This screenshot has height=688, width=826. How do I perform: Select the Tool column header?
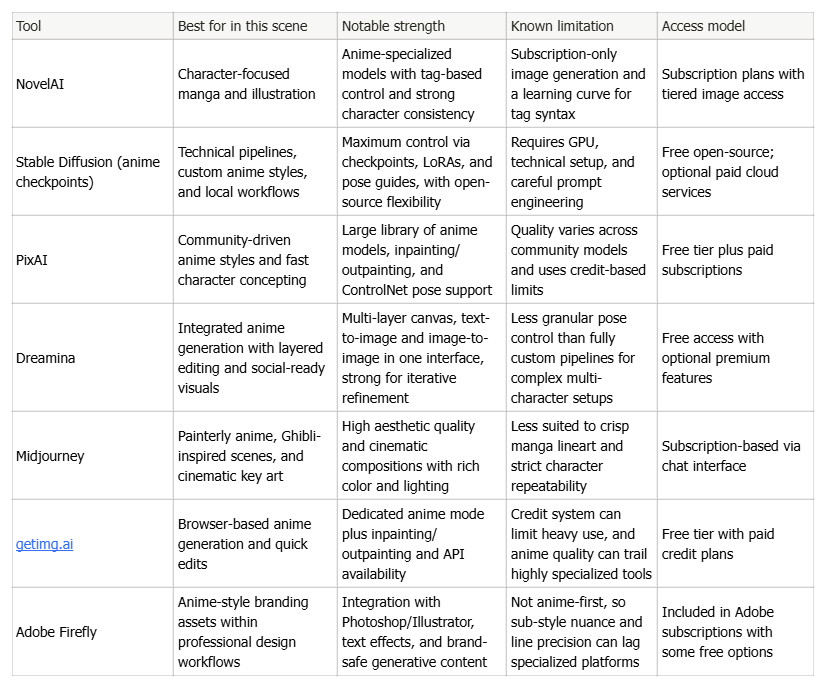pyautogui.click(x=93, y=26)
